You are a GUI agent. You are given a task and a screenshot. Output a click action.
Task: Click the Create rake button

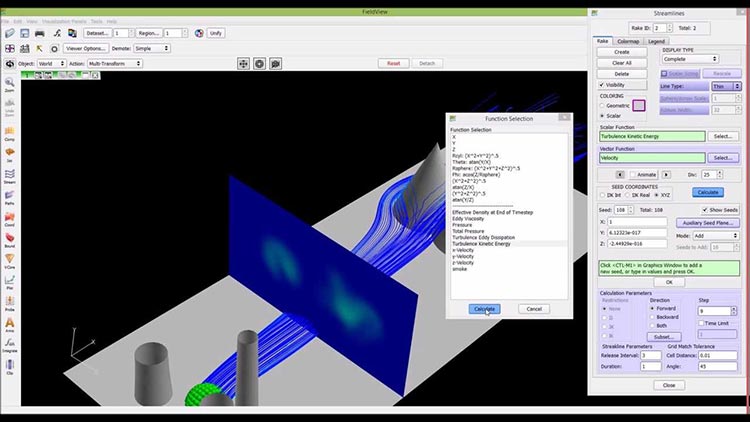point(622,52)
